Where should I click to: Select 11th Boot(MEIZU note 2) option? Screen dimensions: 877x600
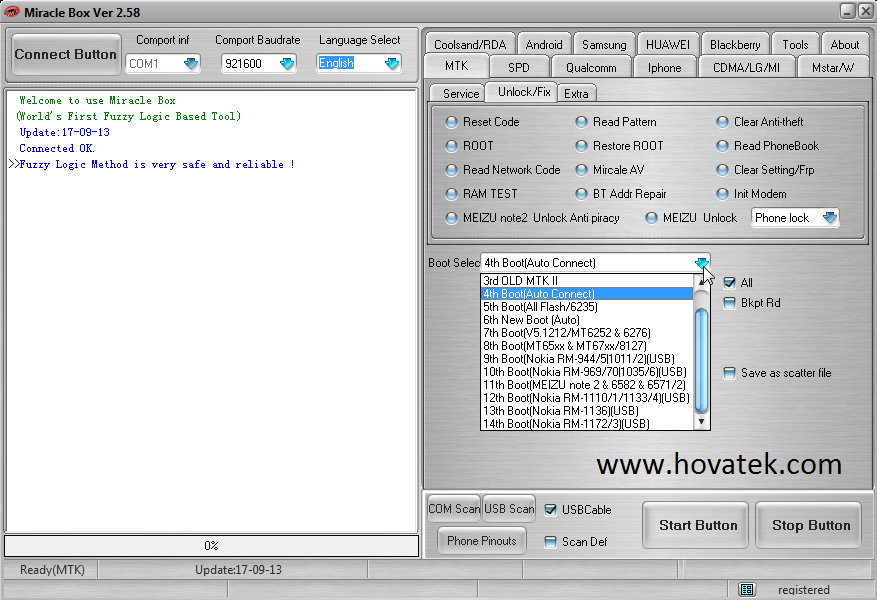pos(586,385)
